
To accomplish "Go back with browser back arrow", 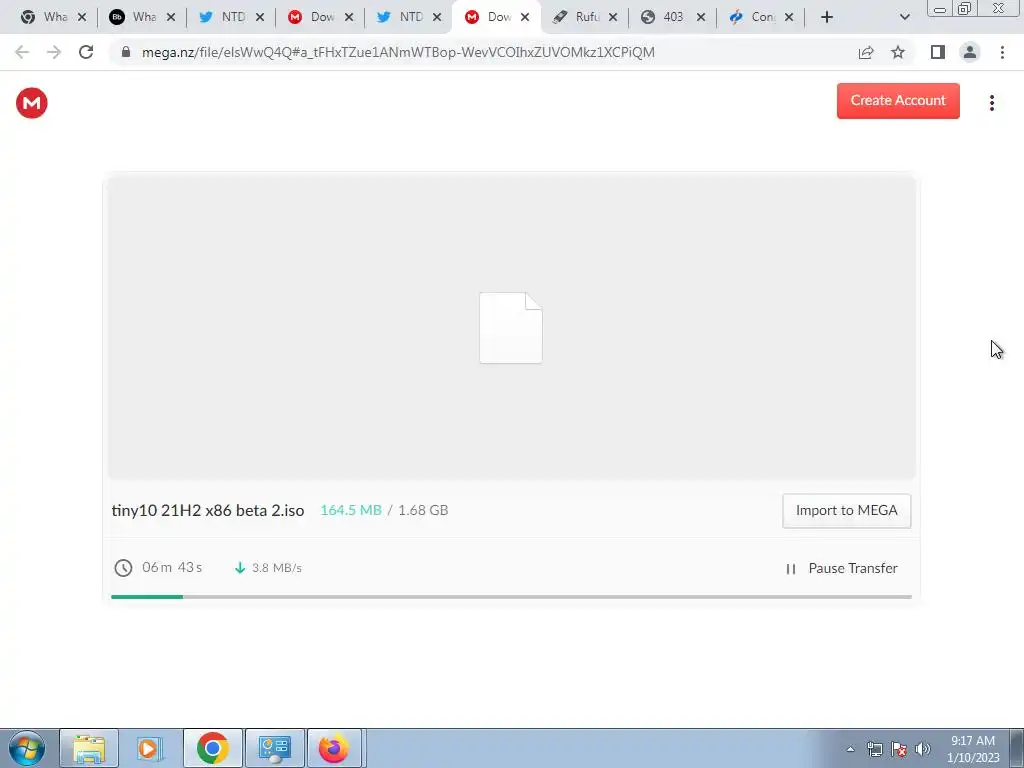I will tap(22, 52).
